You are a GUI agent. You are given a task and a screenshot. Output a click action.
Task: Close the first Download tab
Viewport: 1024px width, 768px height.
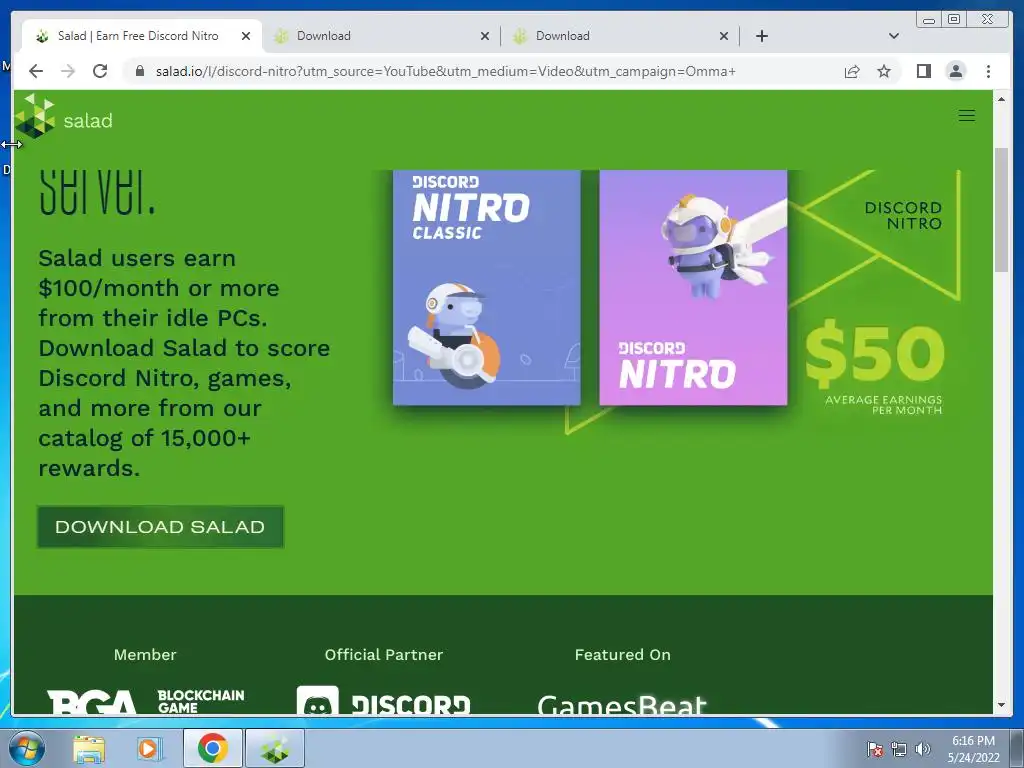(485, 36)
